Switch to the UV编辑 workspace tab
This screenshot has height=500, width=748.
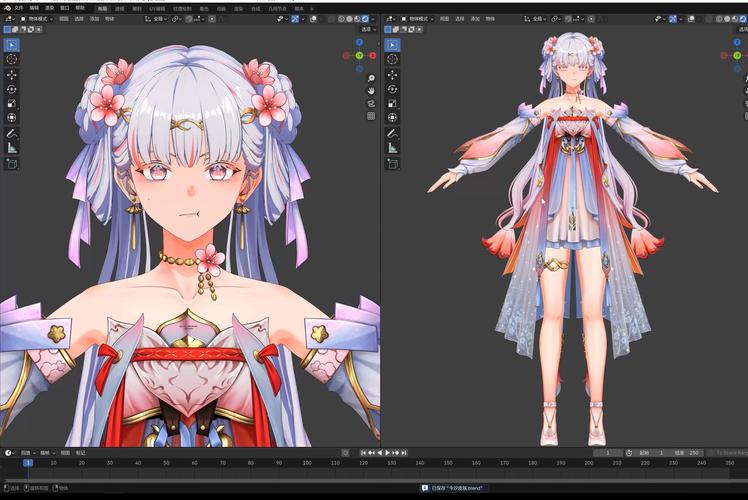coord(157,9)
